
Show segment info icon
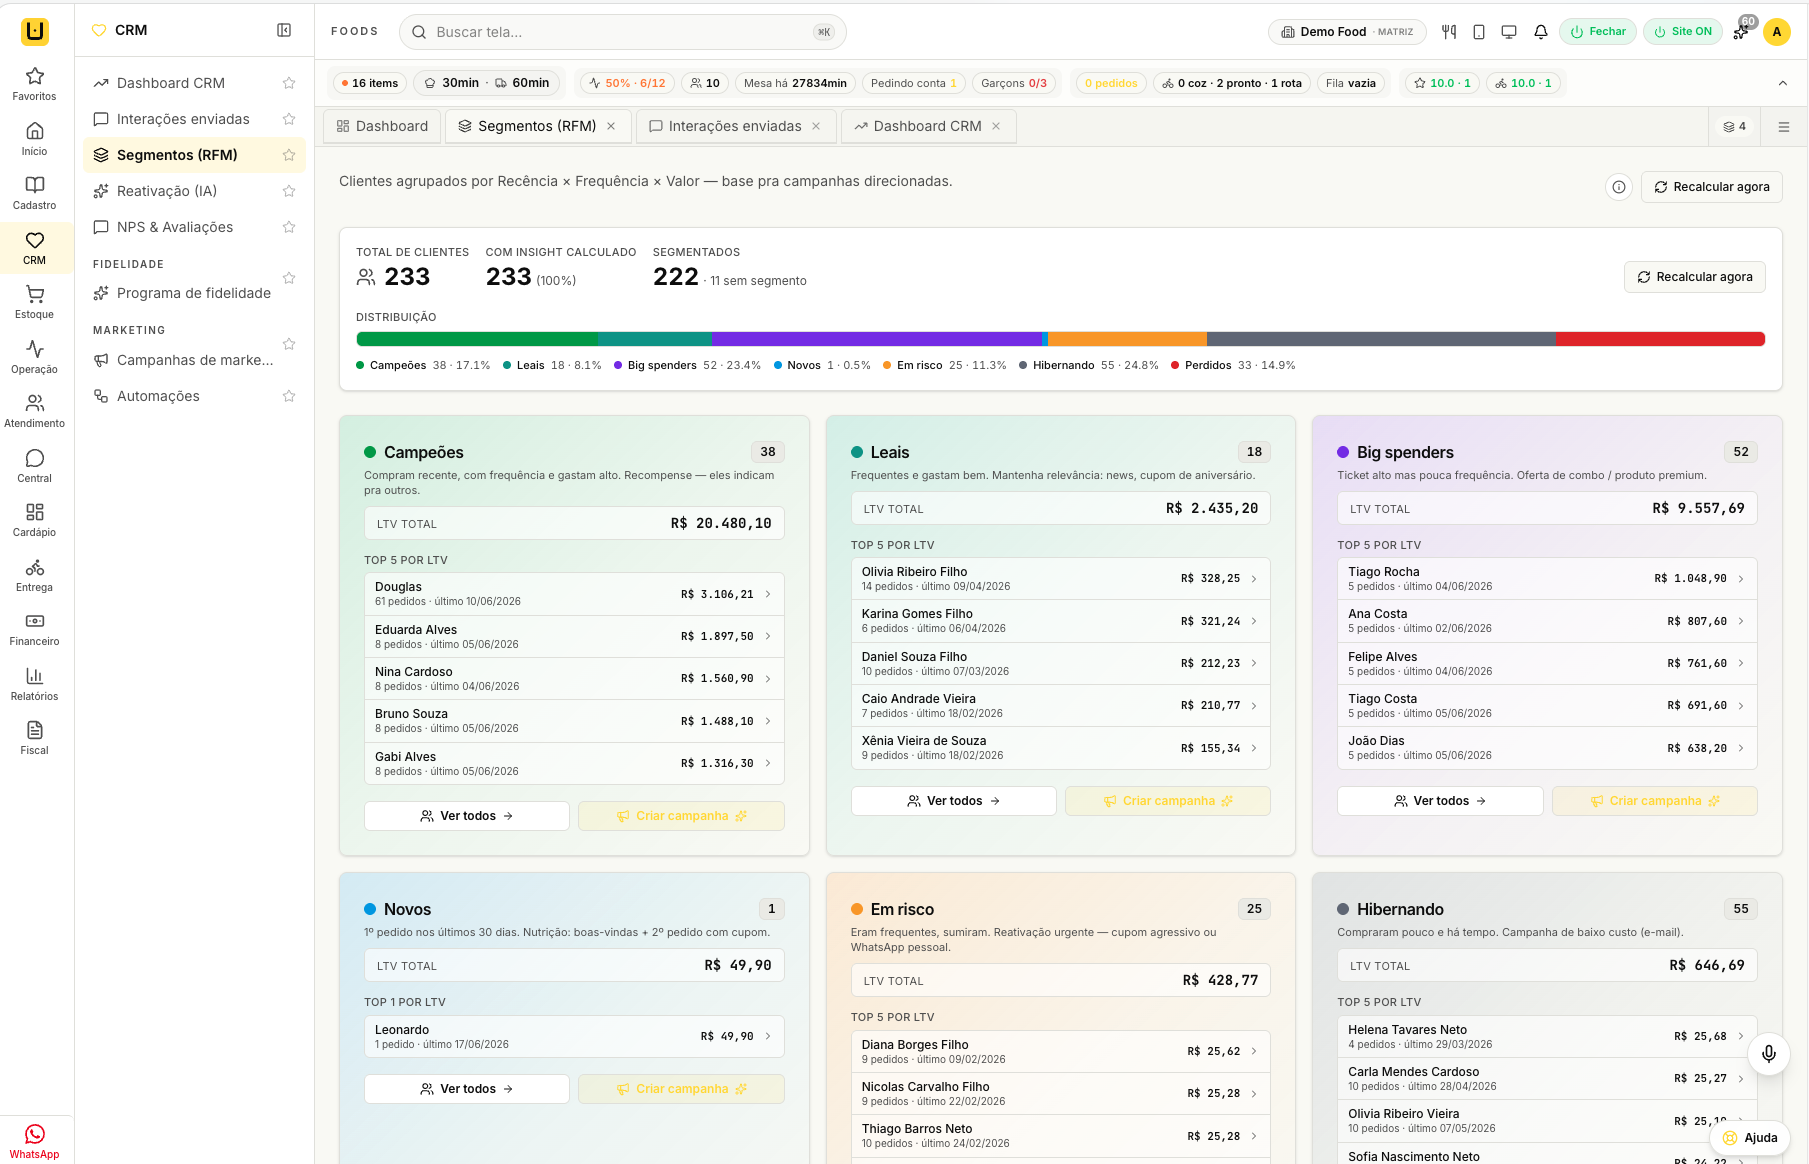pos(1619,187)
